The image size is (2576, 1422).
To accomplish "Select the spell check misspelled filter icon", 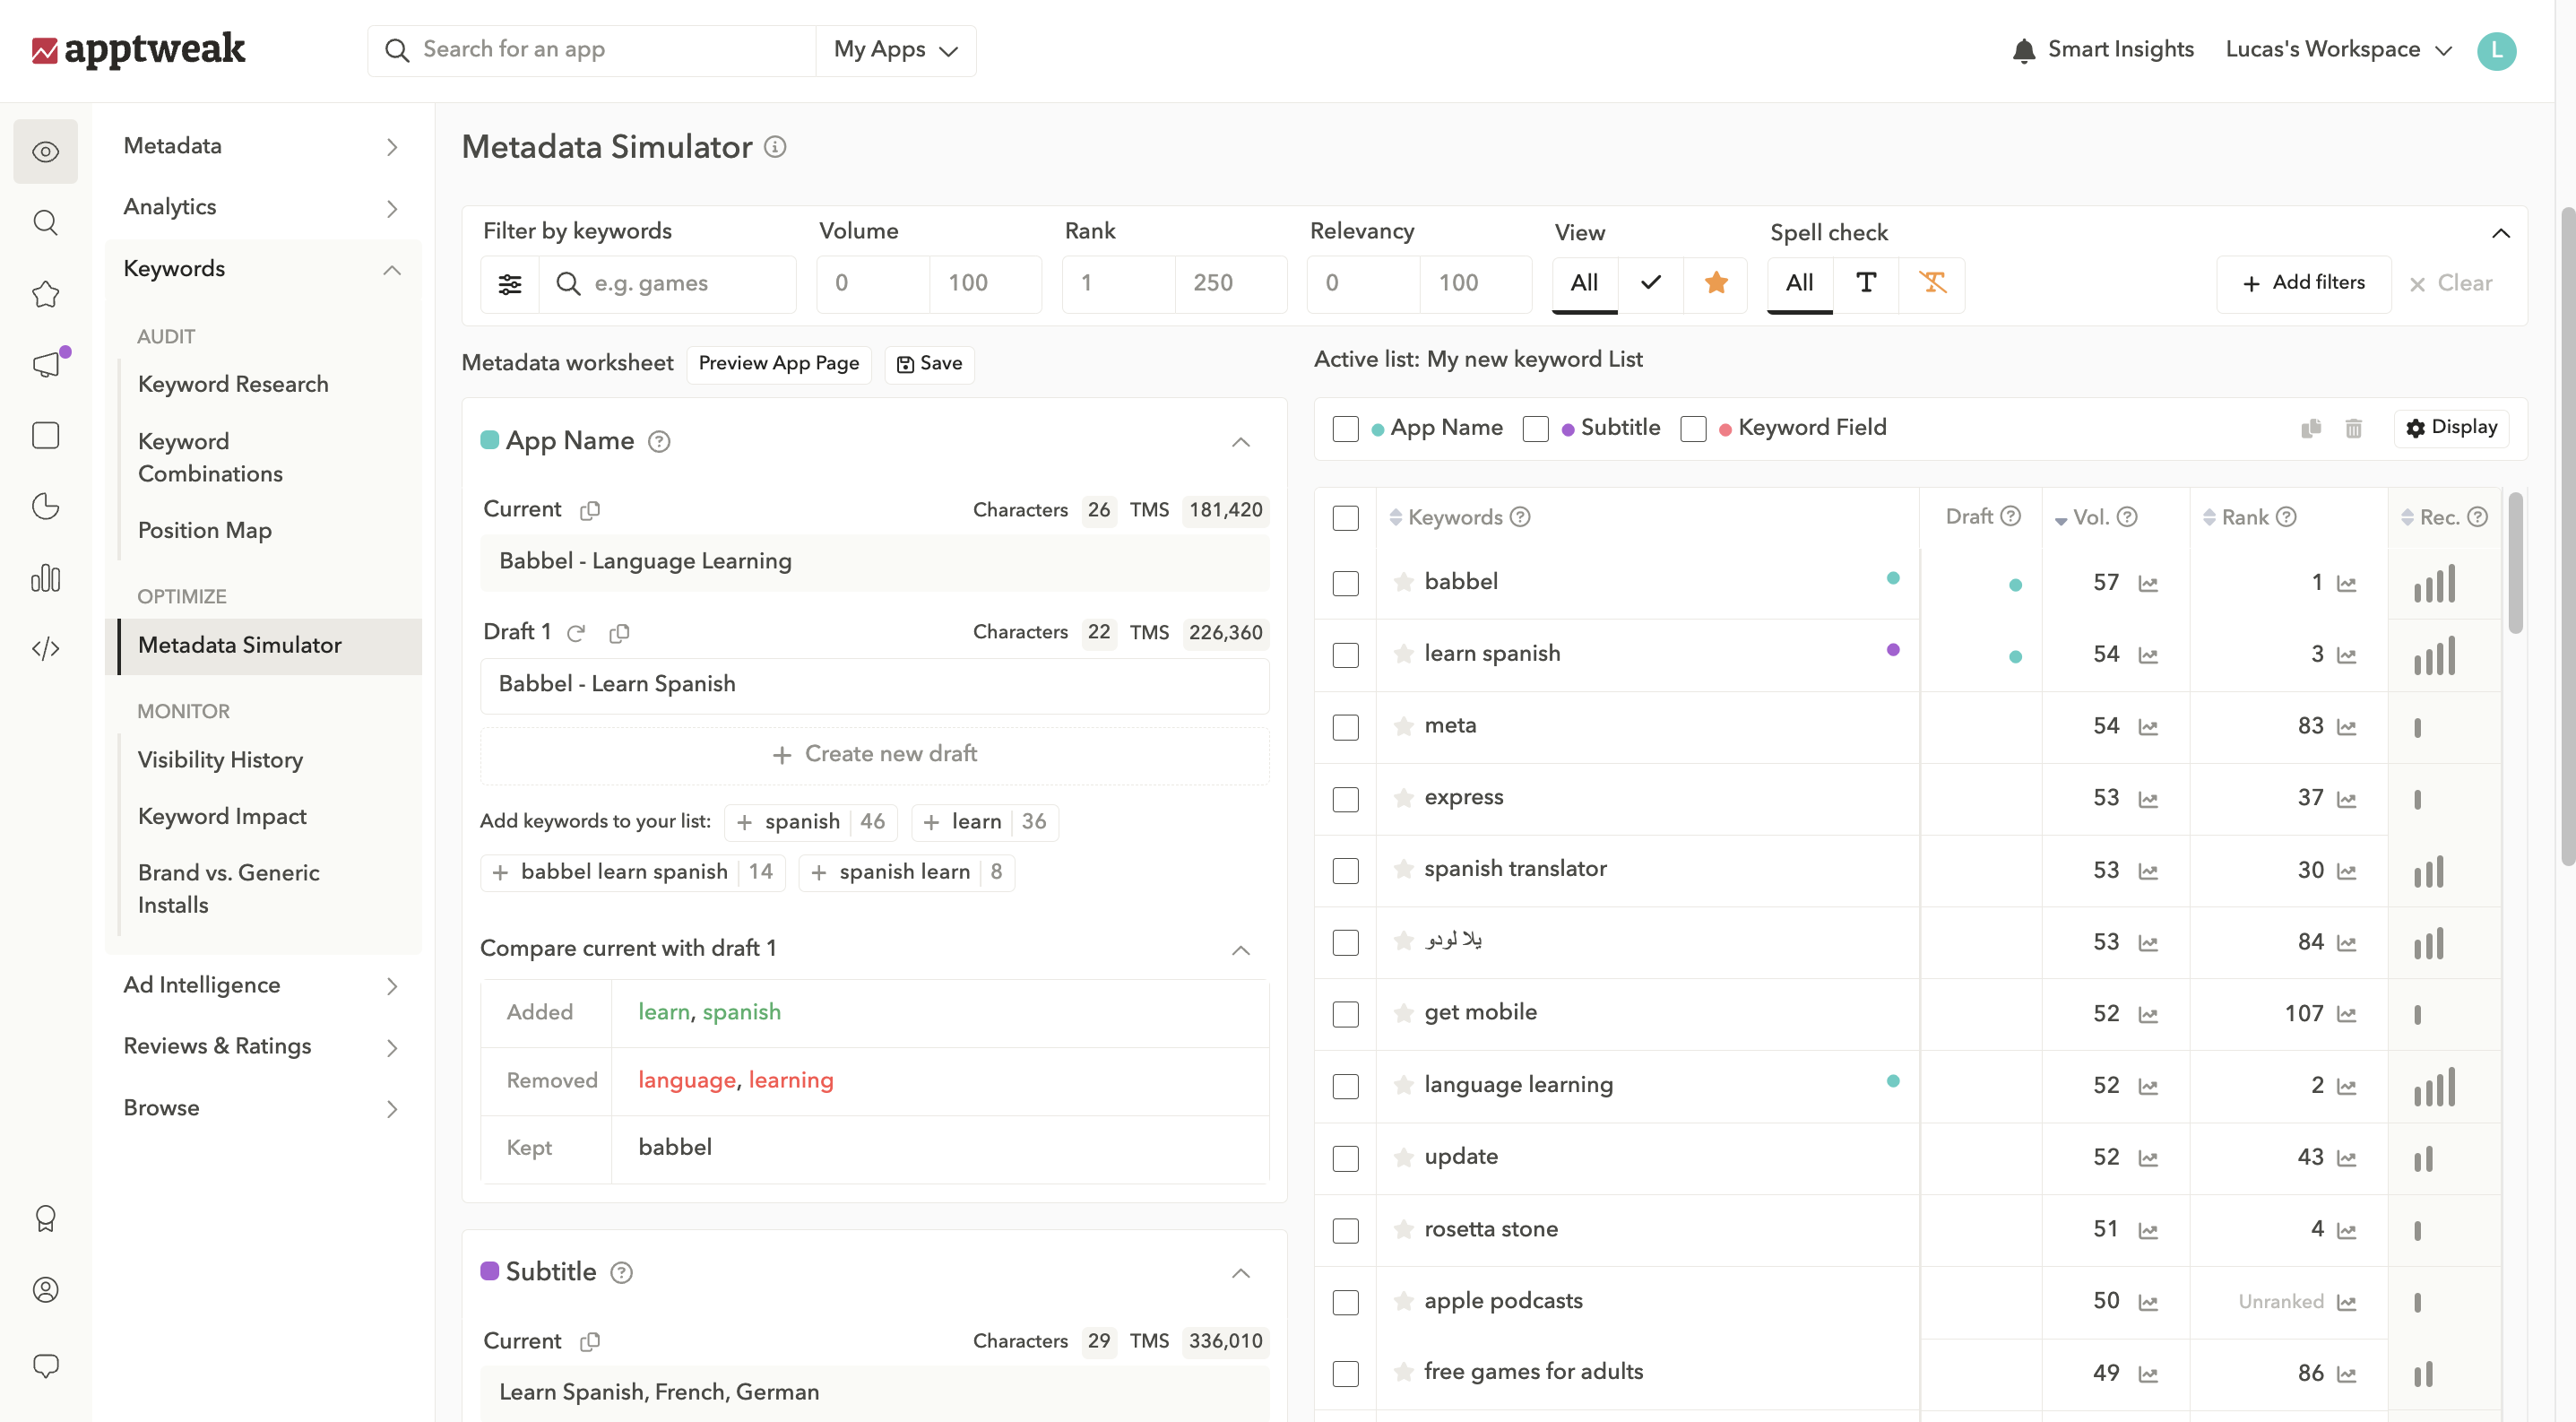I will (x=1933, y=284).
